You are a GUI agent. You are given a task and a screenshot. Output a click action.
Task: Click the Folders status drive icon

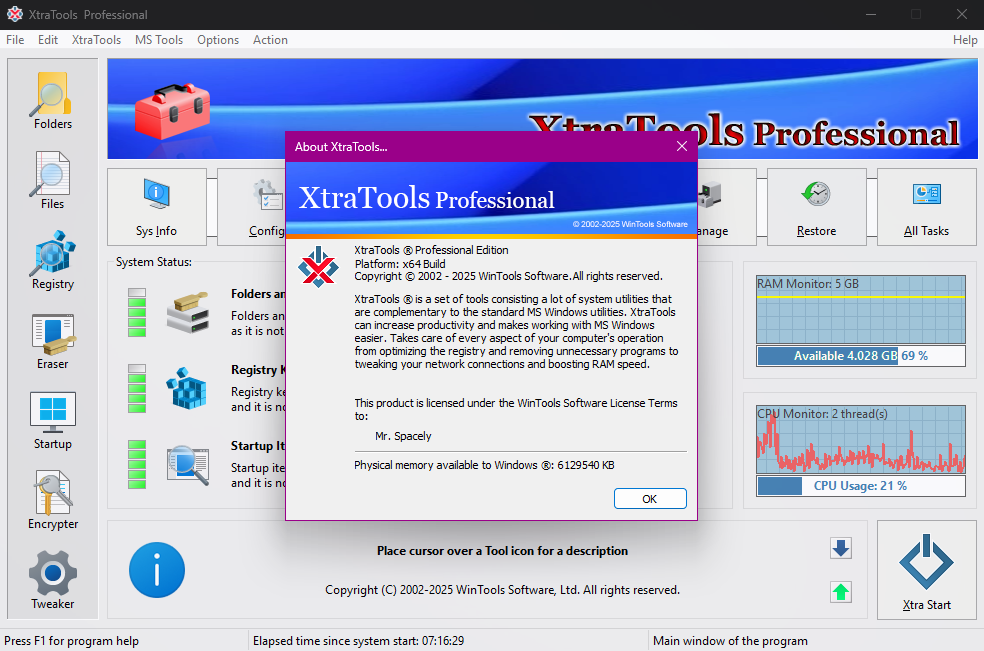coord(188,312)
